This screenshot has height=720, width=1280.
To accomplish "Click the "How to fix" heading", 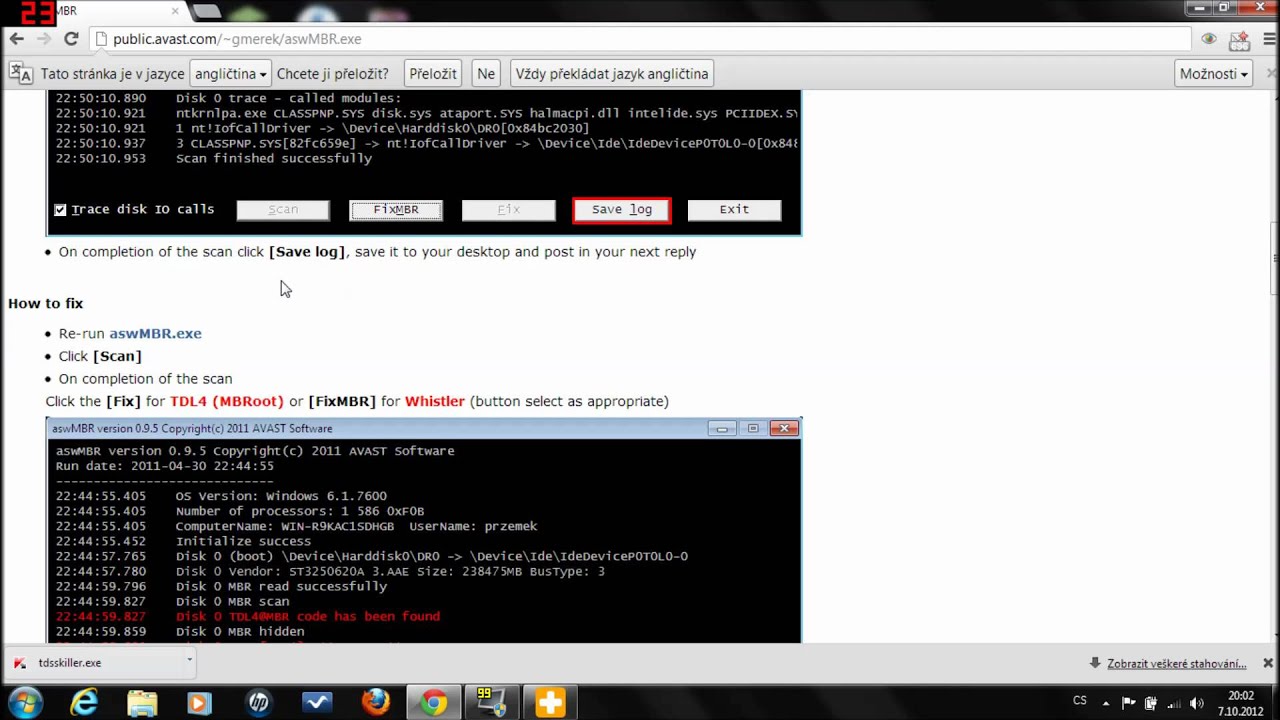I will click(x=46, y=303).
